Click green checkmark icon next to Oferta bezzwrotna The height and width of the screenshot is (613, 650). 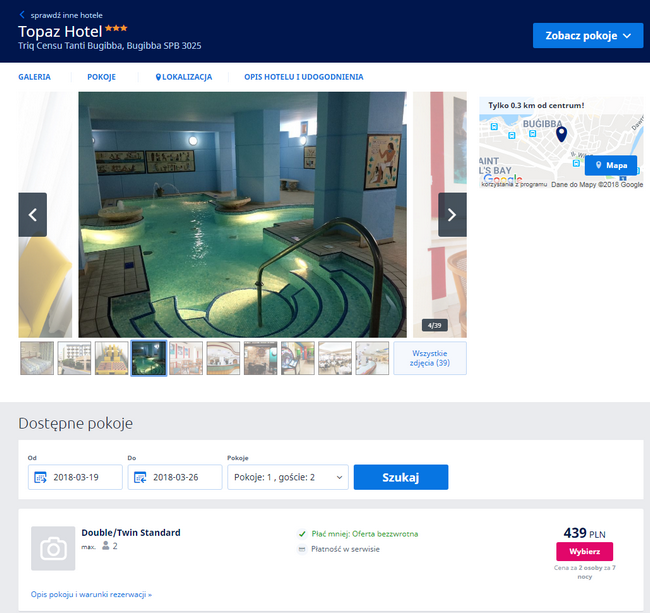302,534
